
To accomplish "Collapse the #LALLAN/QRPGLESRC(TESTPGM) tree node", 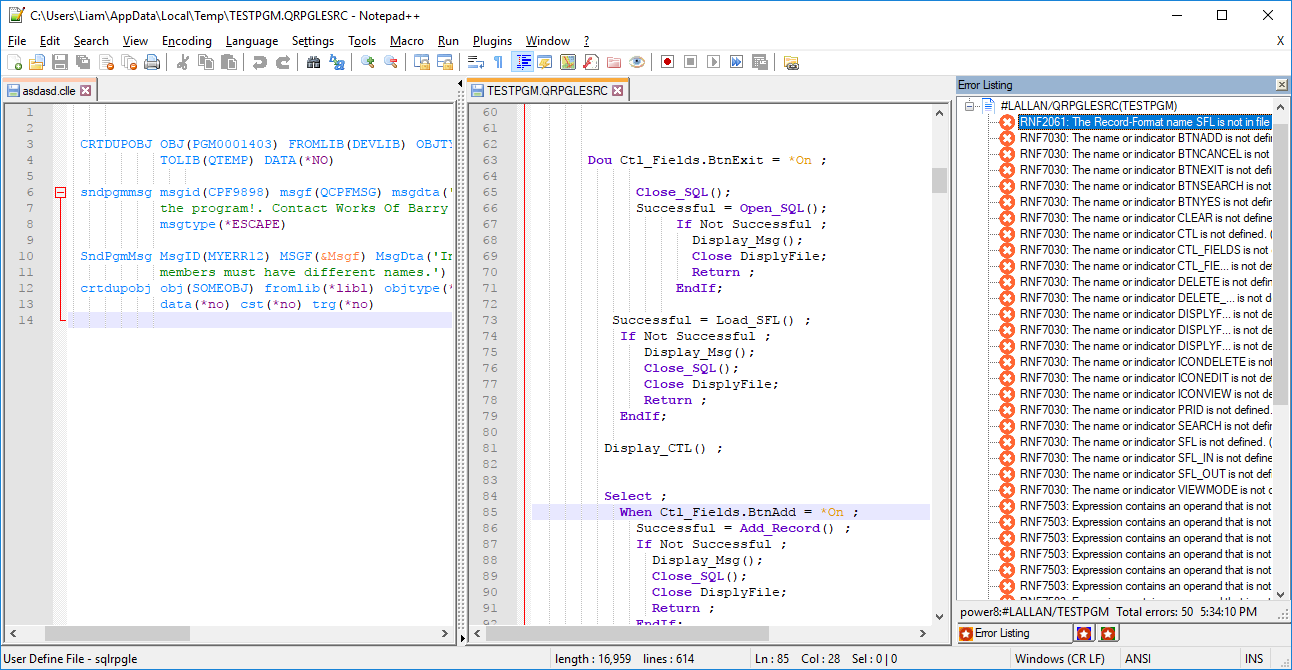I will pos(969,105).
